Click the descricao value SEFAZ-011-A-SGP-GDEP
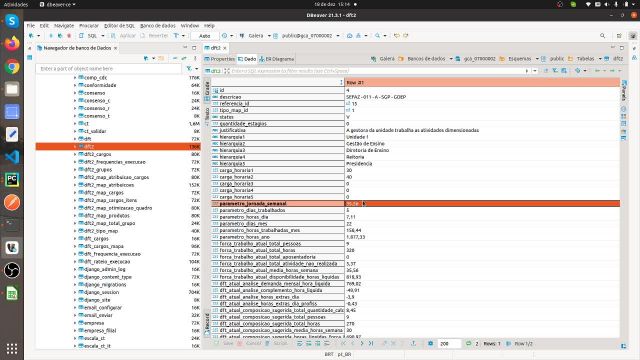Screen dimensions: 640x360 pyautogui.click(x=376, y=97)
